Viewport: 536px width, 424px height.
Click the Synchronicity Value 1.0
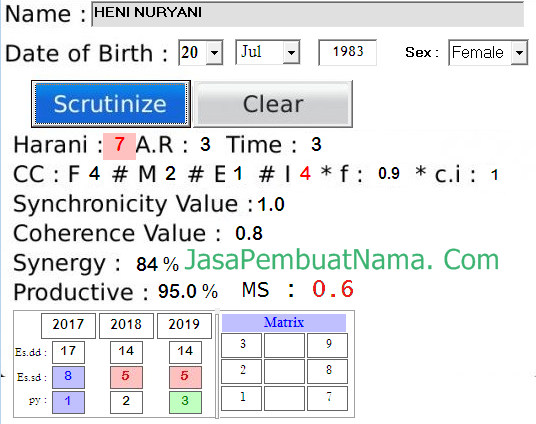pos(271,205)
